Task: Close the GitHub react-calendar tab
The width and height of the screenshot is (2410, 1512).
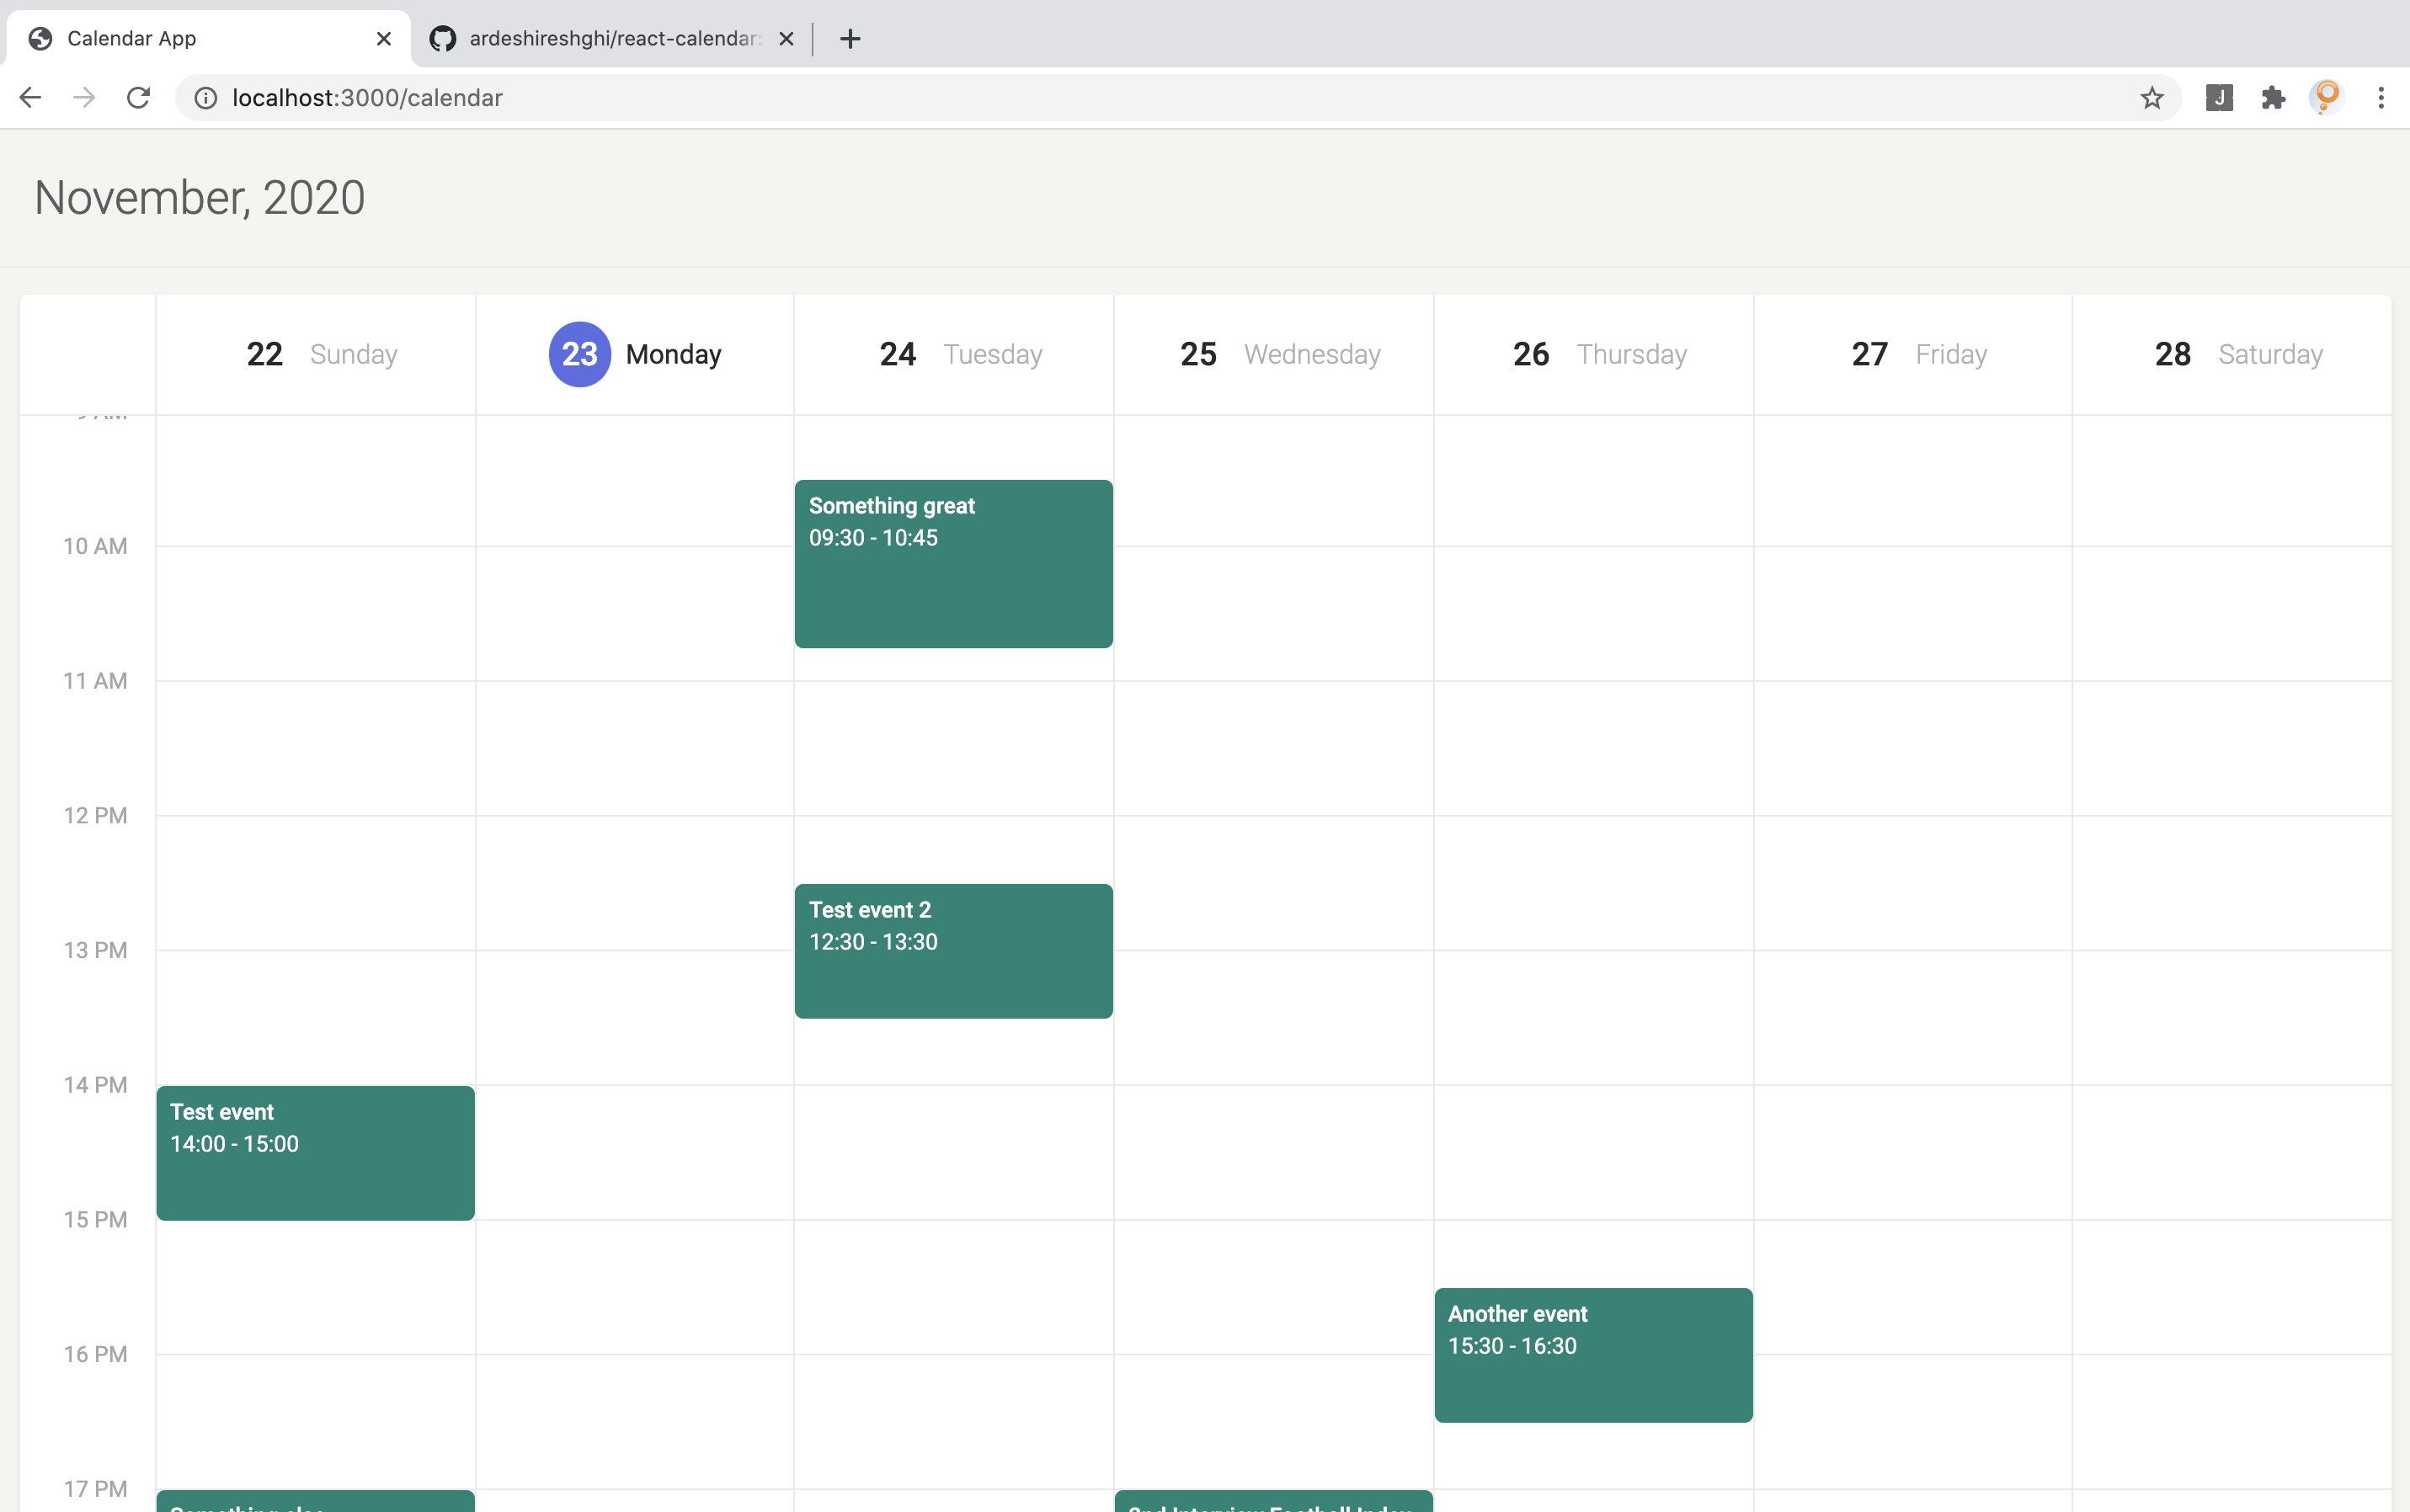Action: coord(786,38)
